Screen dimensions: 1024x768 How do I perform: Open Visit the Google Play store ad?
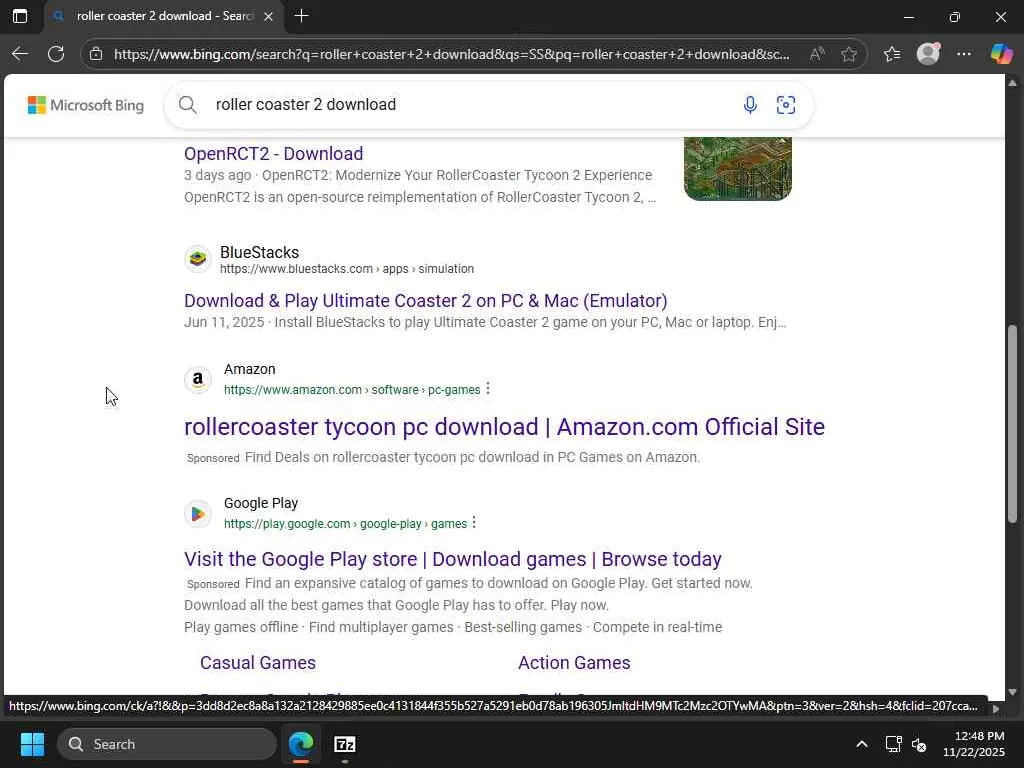pyautogui.click(x=453, y=559)
